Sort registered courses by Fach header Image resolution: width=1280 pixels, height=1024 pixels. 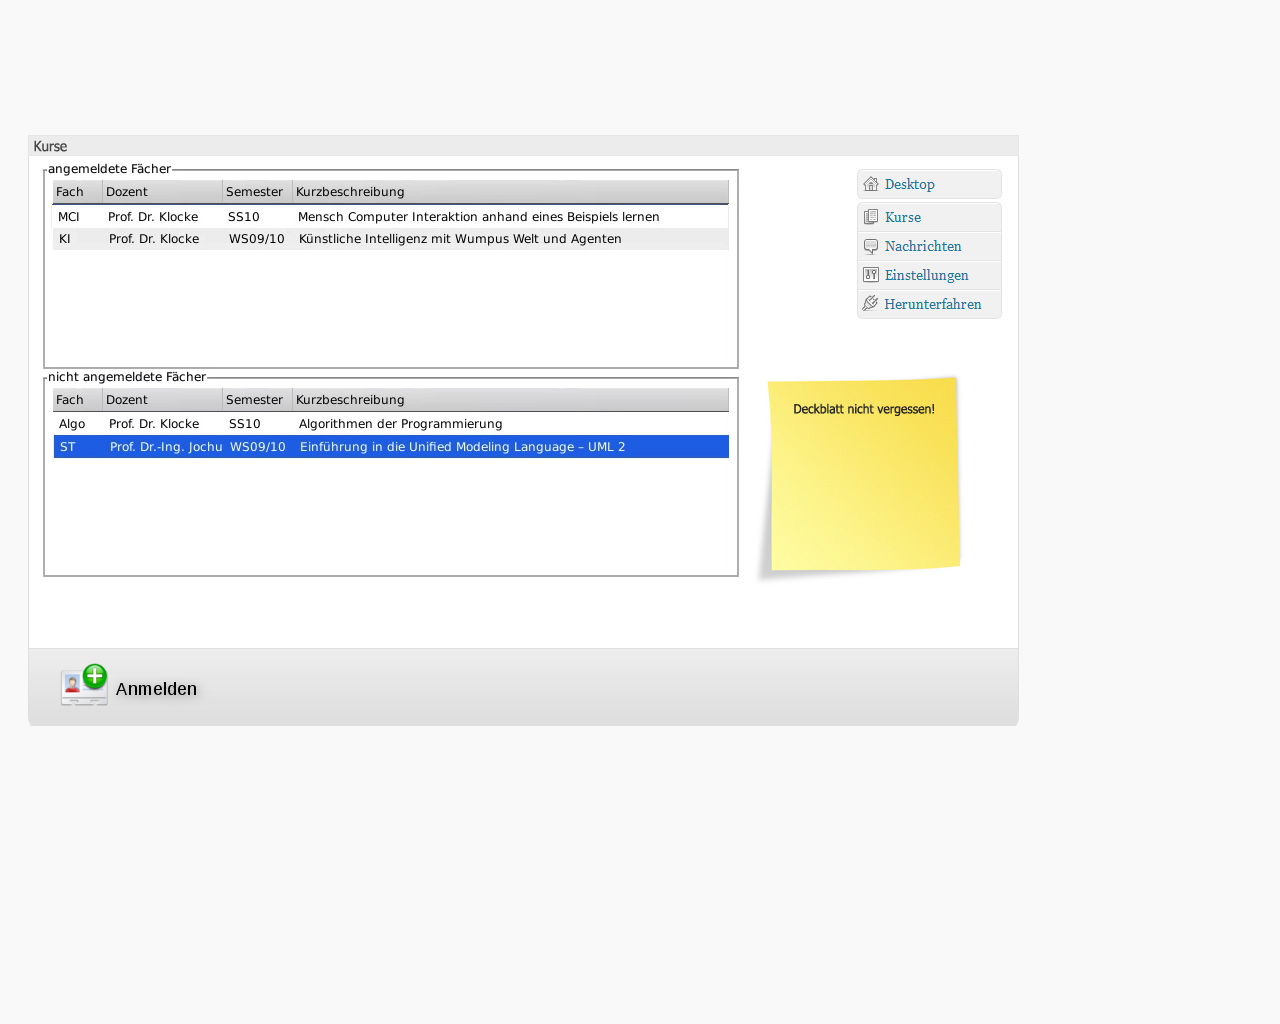(x=76, y=192)
